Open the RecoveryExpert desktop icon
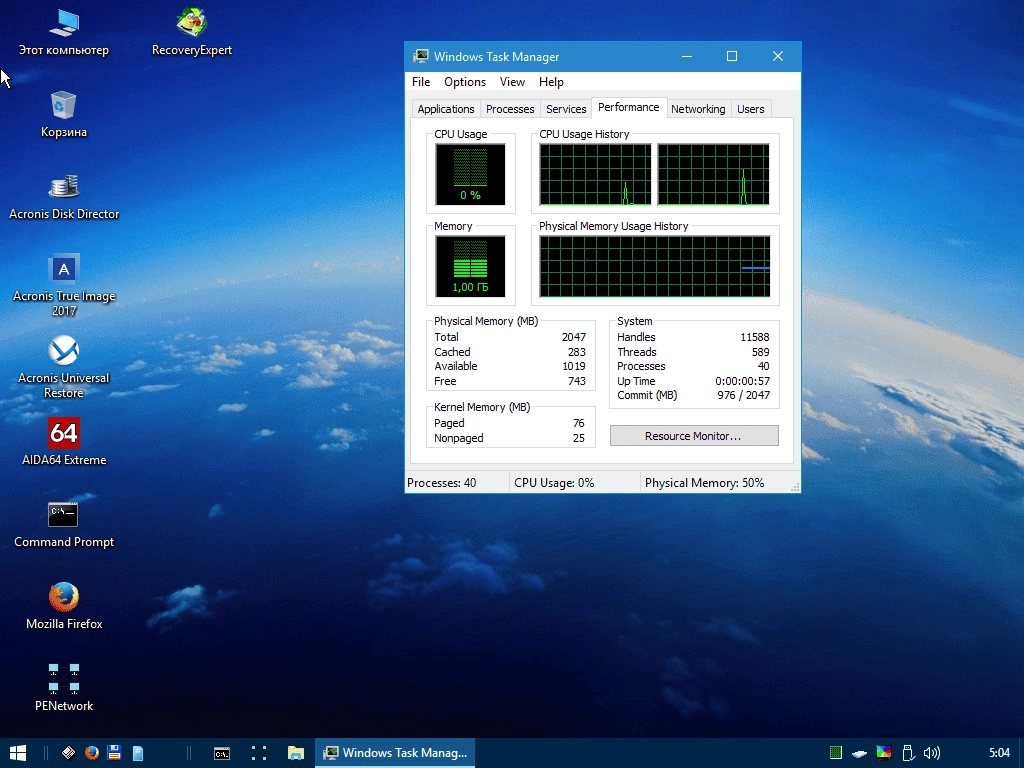This screenshot has height=768, width=1024. [192, 32]
